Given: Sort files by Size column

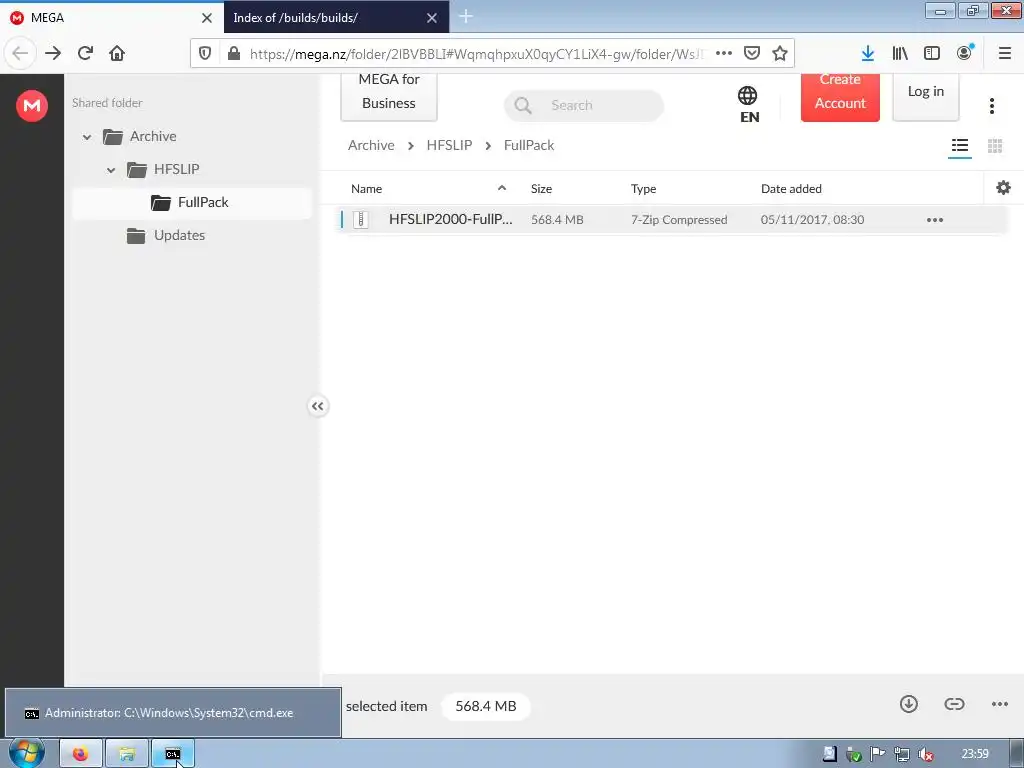Looking at the screenshot, I should (541, 189).
